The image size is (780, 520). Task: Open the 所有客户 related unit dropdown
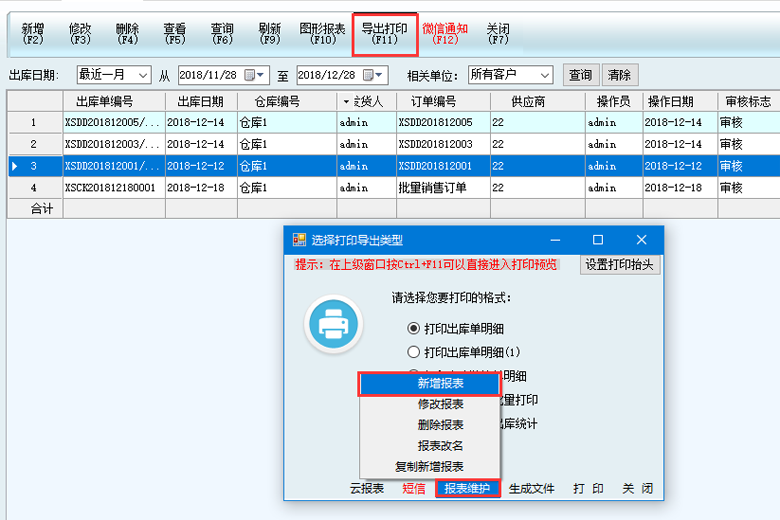tap(543, 75)
